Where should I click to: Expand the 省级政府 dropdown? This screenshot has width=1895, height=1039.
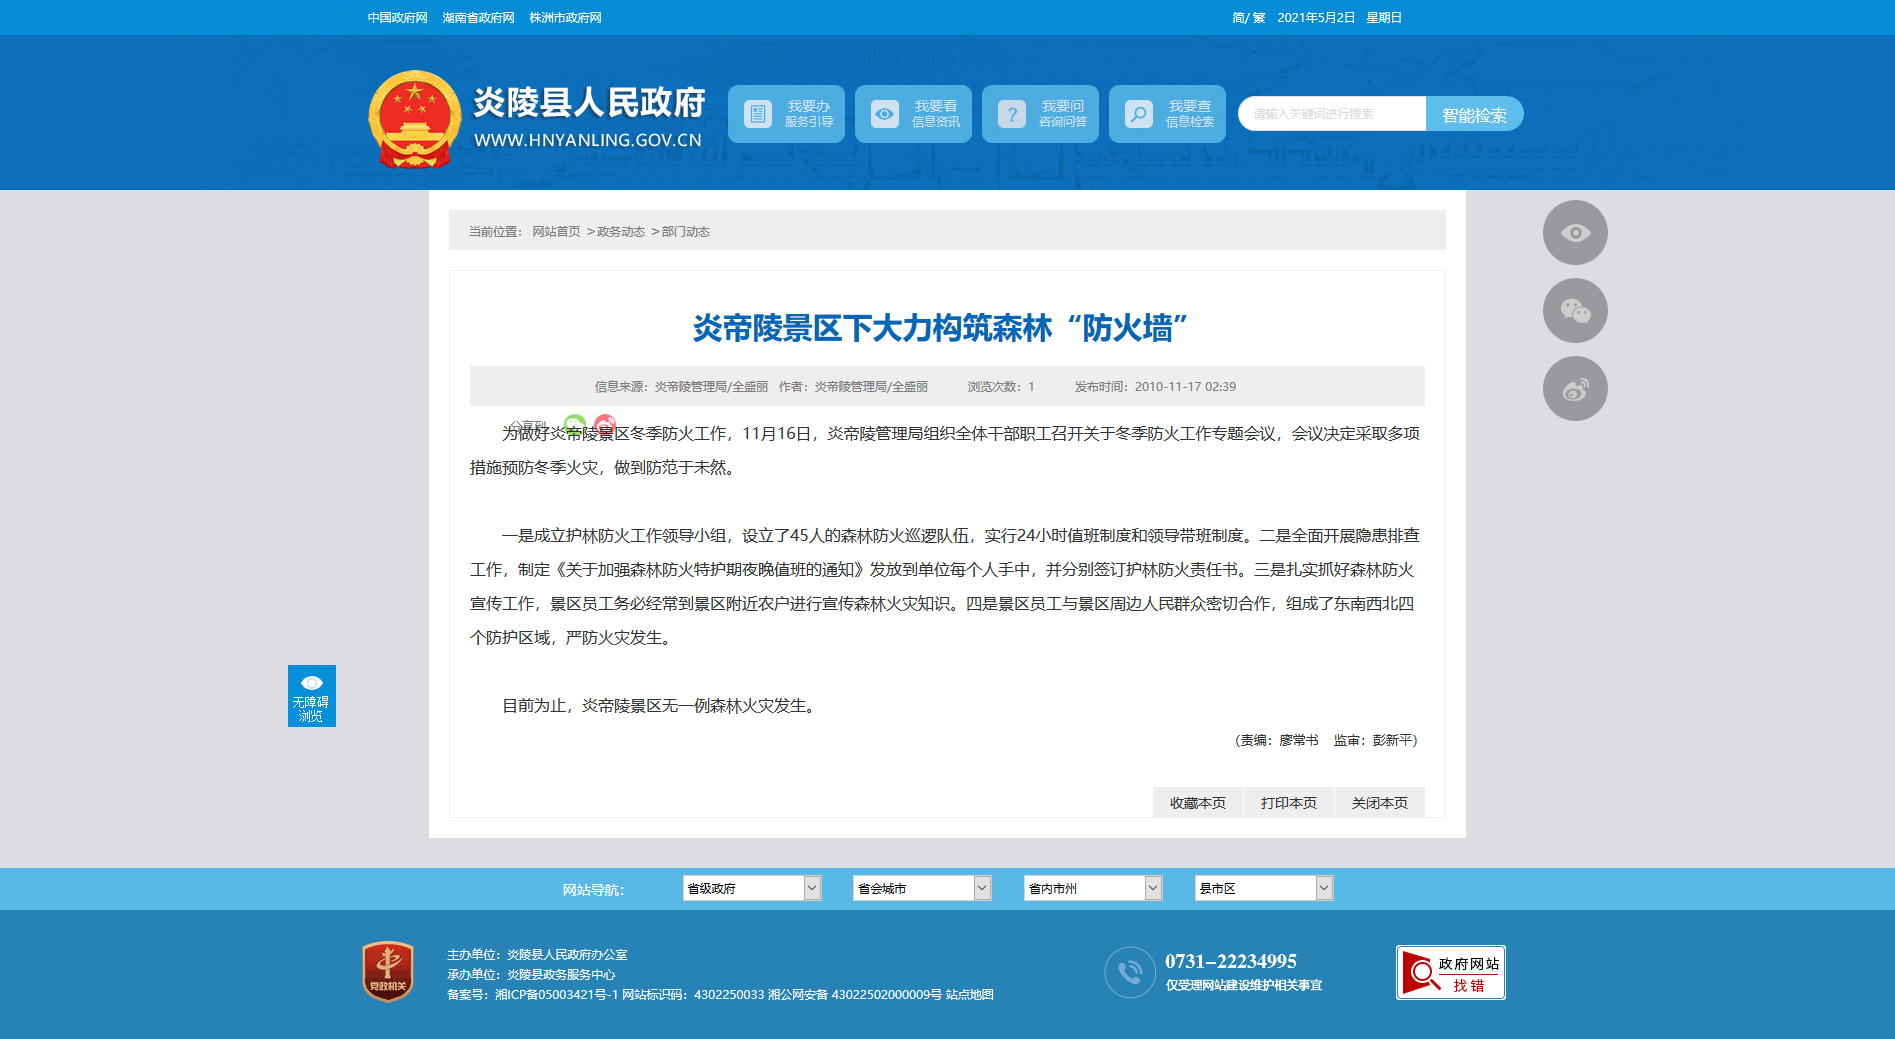[x=752, y=888]
